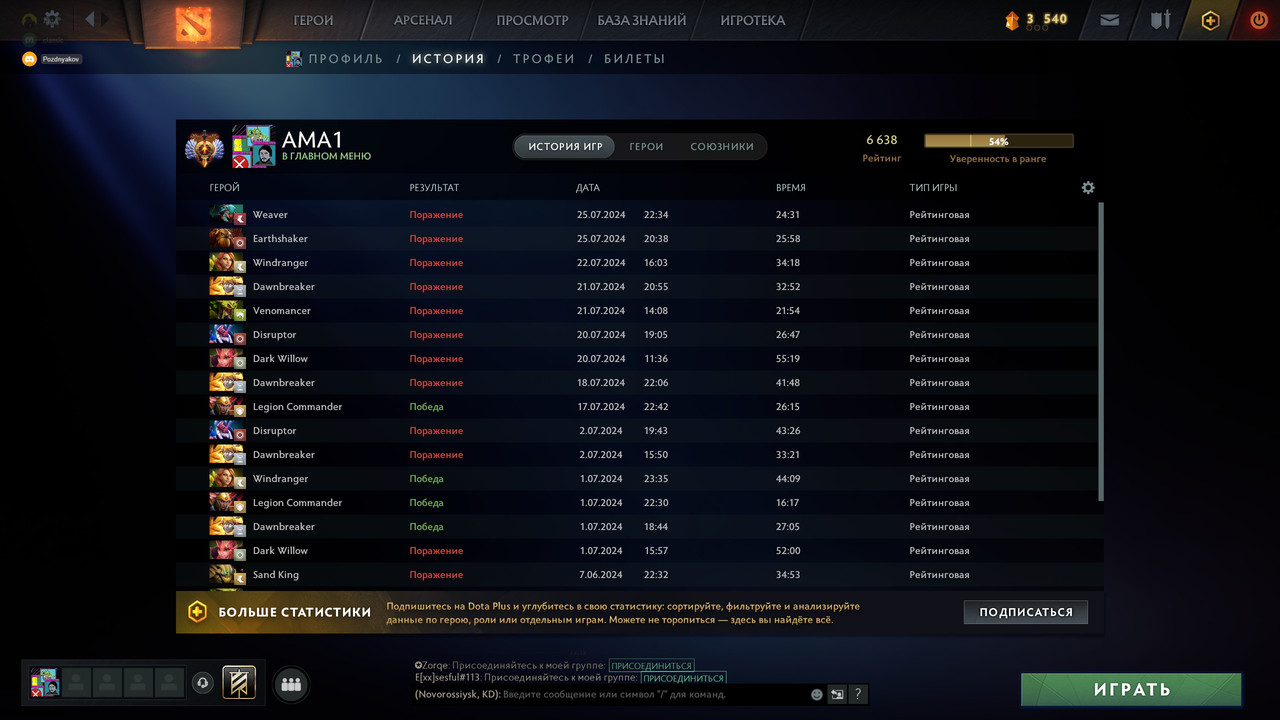Switch to the Герои stats toggle

pyautogui.click(x=646, y=146)
